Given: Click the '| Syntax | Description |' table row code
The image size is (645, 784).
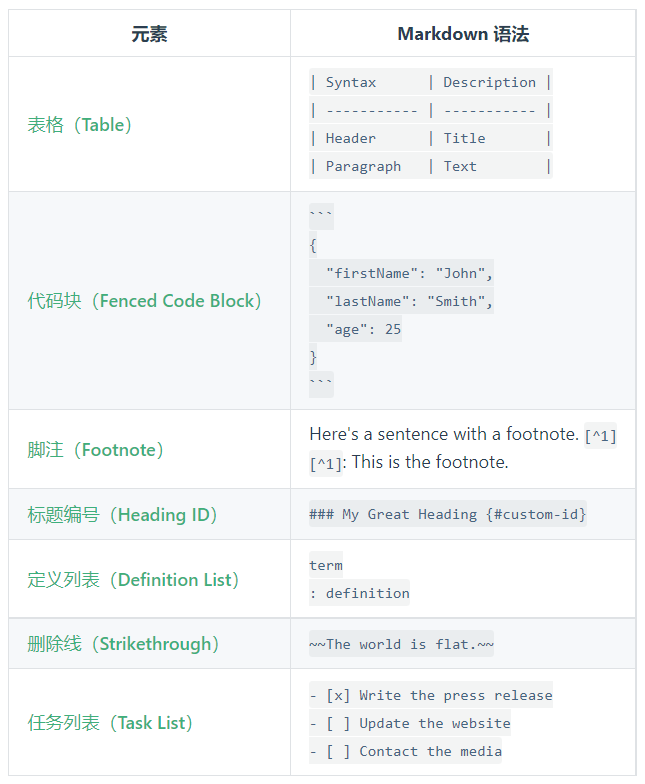Looking at the screenshot, I should tap(430, 82).
